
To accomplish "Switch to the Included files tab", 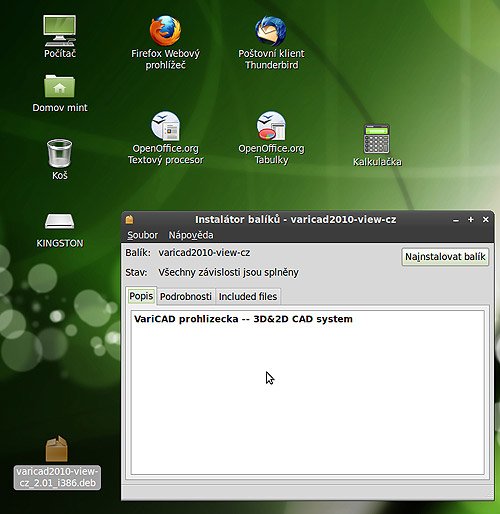I will point(248,296).
